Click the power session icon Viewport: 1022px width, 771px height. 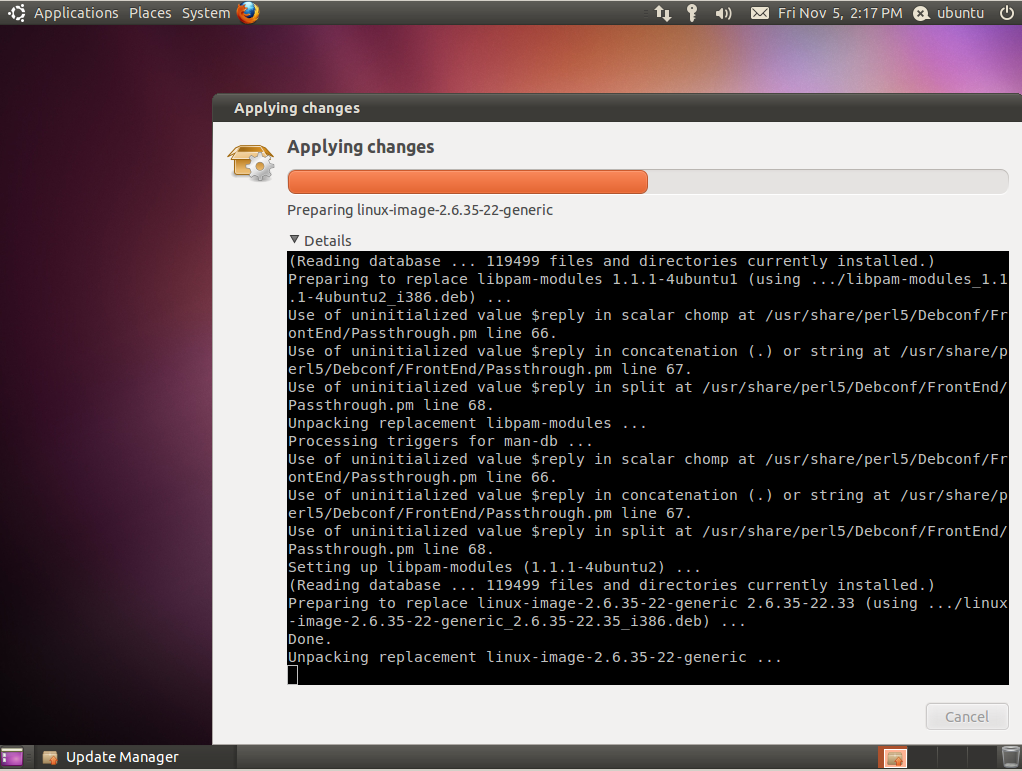point(1007,13)
